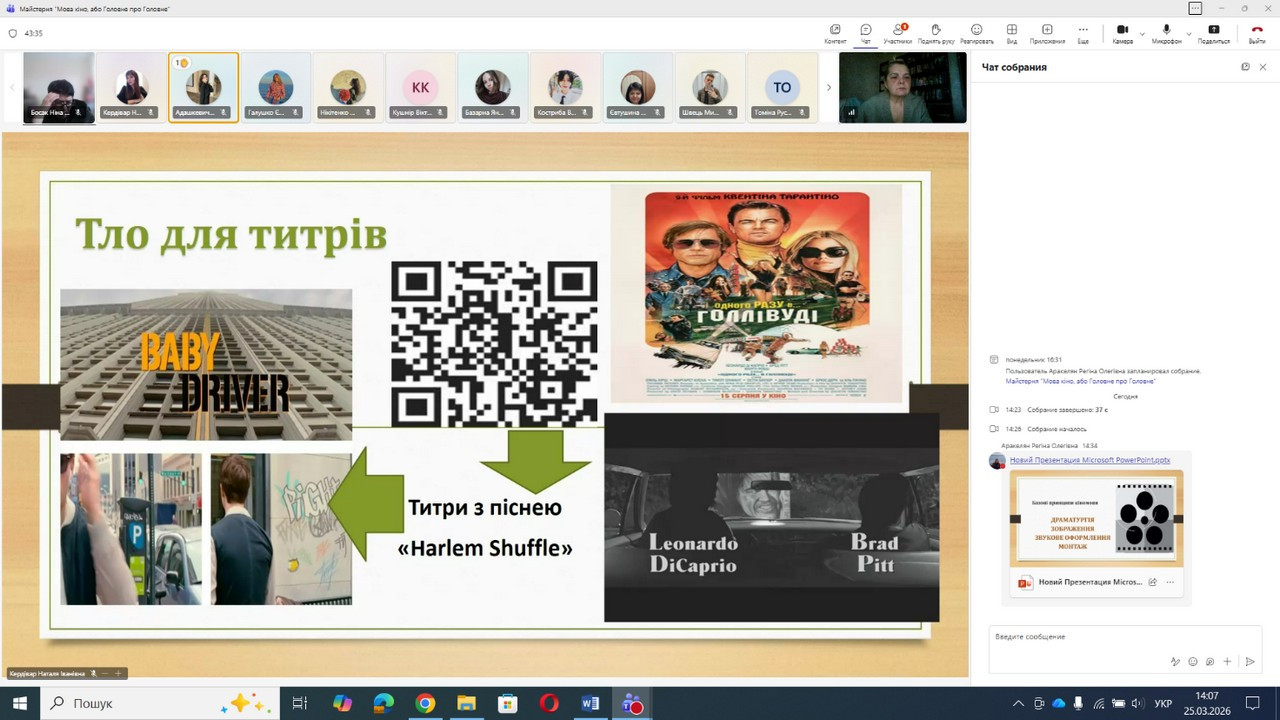This screenshot has width=1280, height=720.
Task: Select Костриба participant tile
Action: (565, 87)
